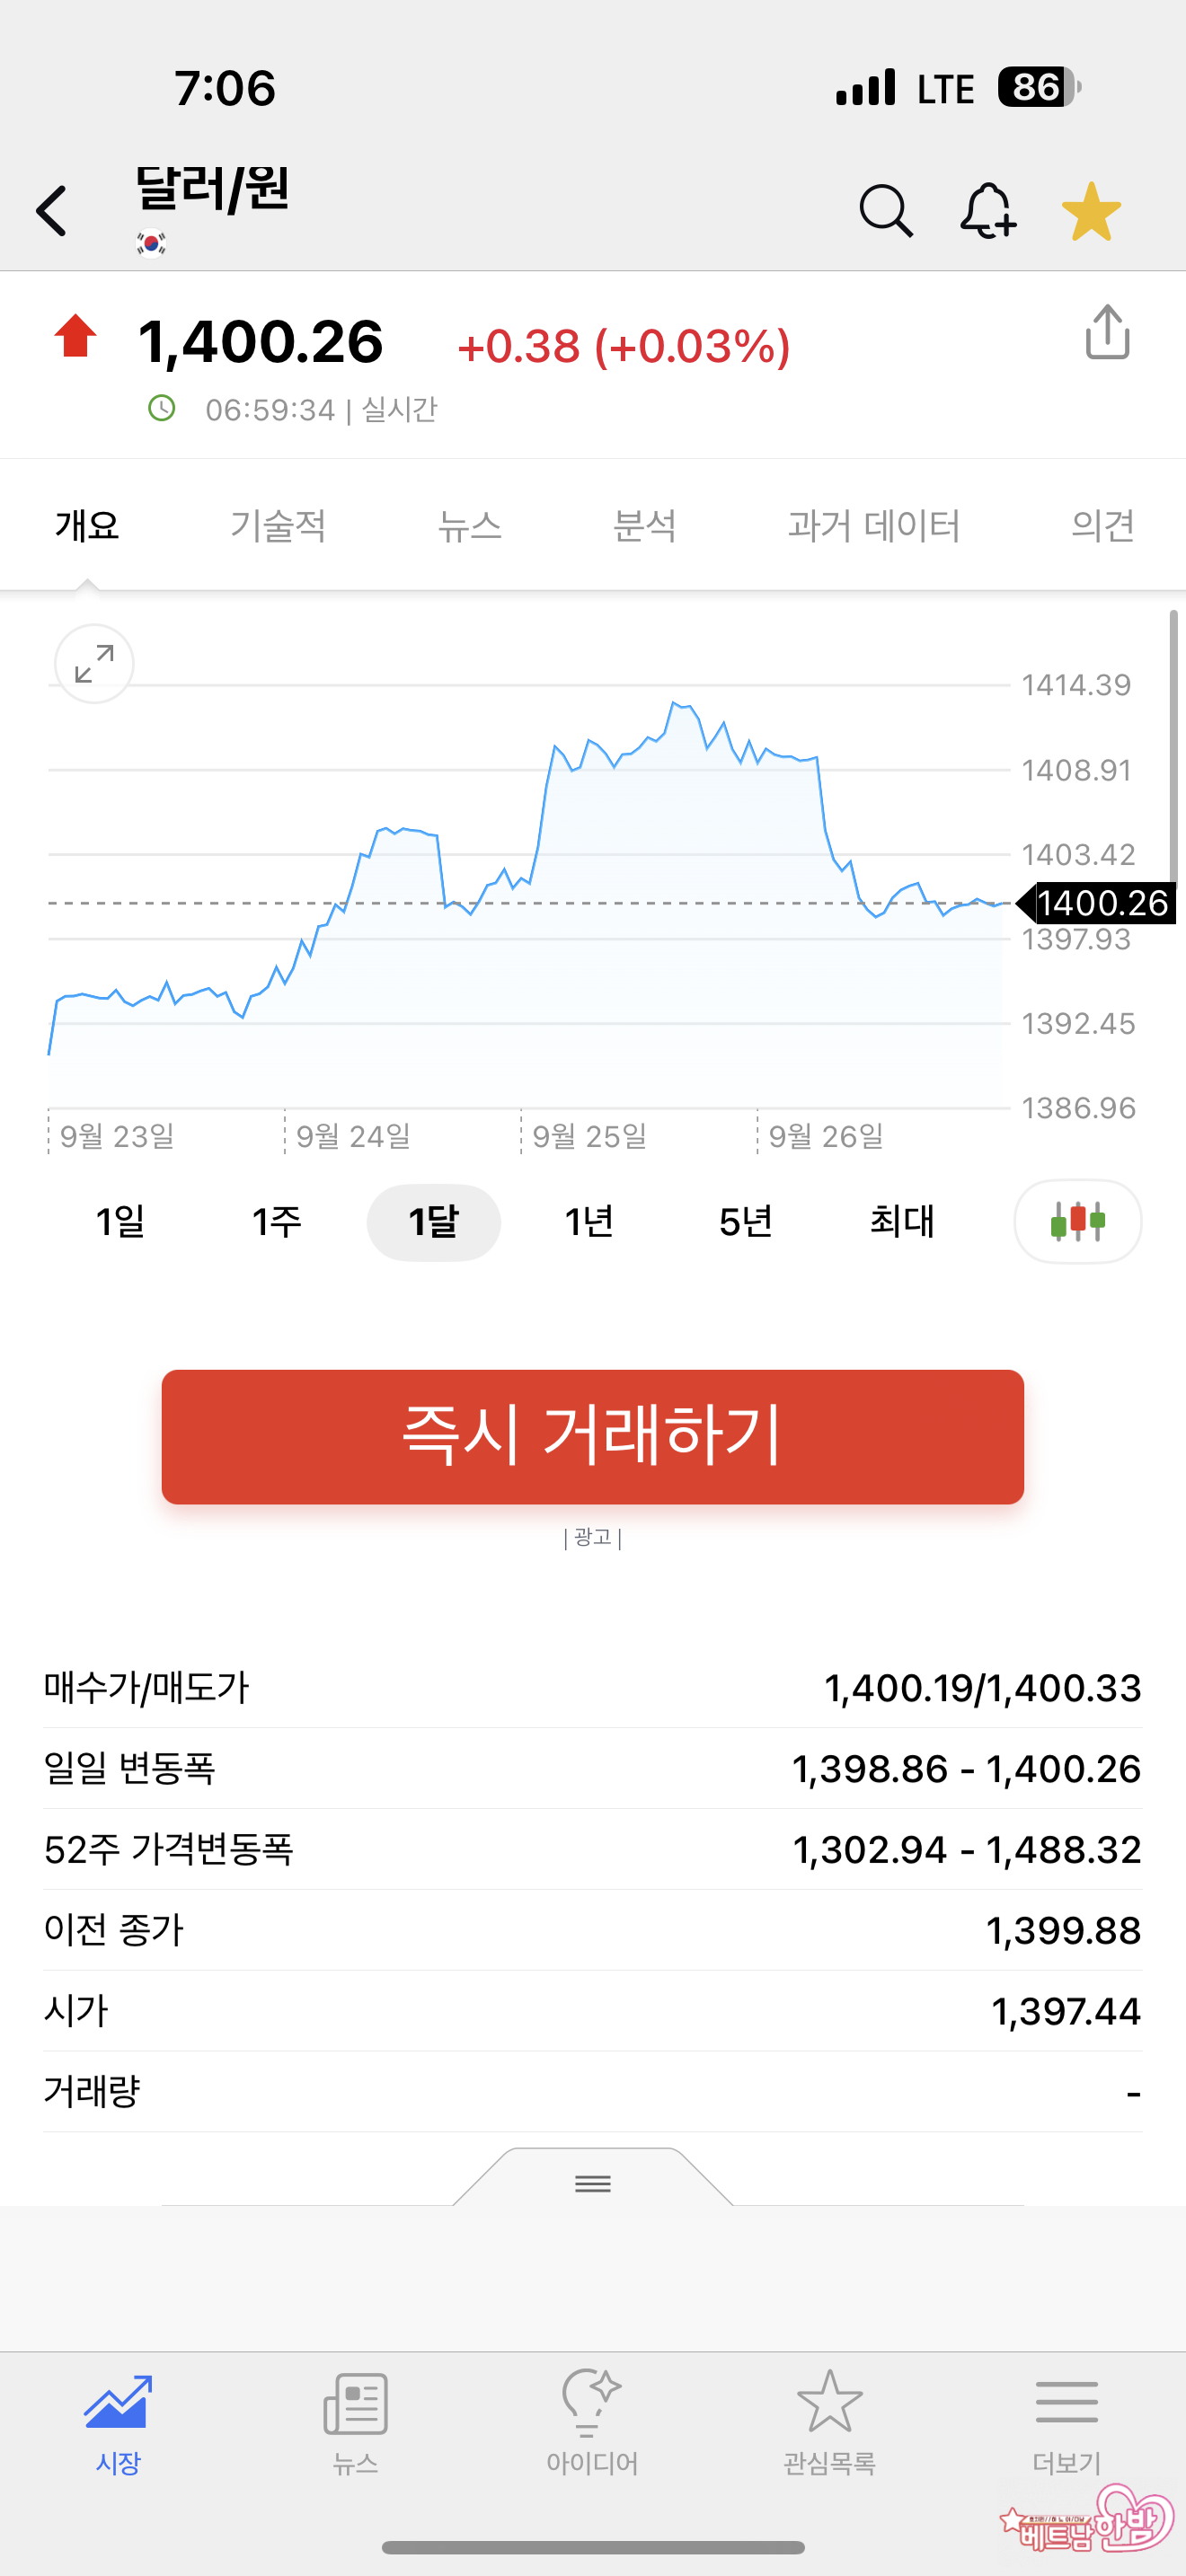1186x2576 pixels.
Task: Expand the bottom drawer handle
Action: (x=592, y=2182)
